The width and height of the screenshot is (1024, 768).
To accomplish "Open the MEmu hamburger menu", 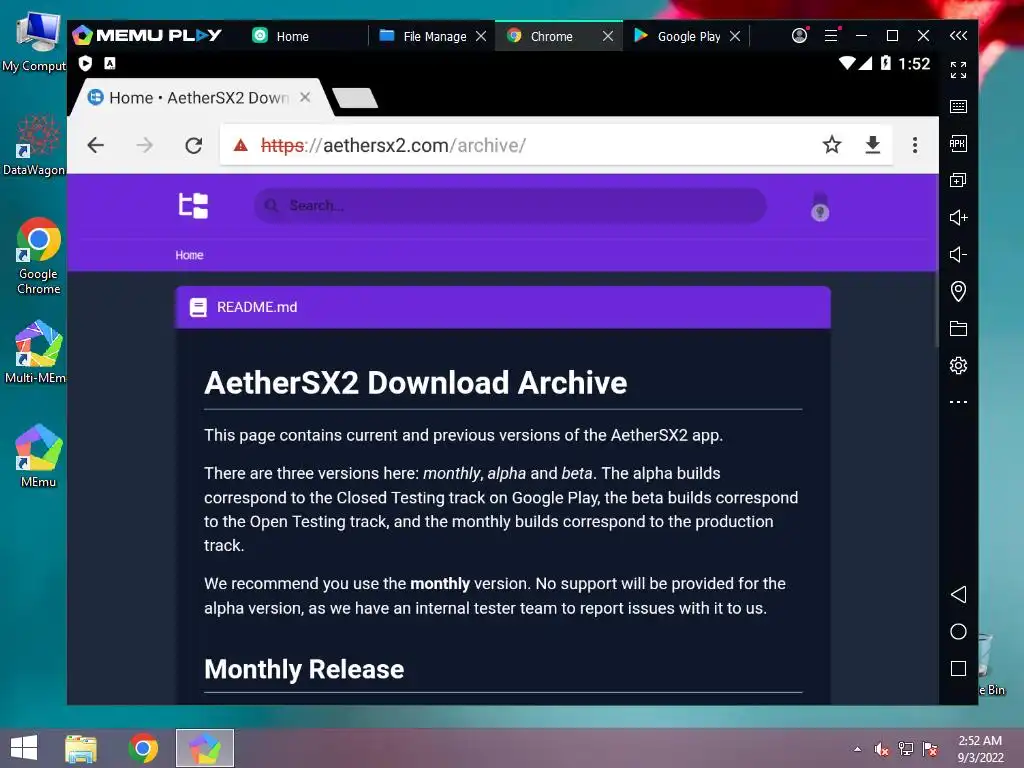I will pos(831,35).
